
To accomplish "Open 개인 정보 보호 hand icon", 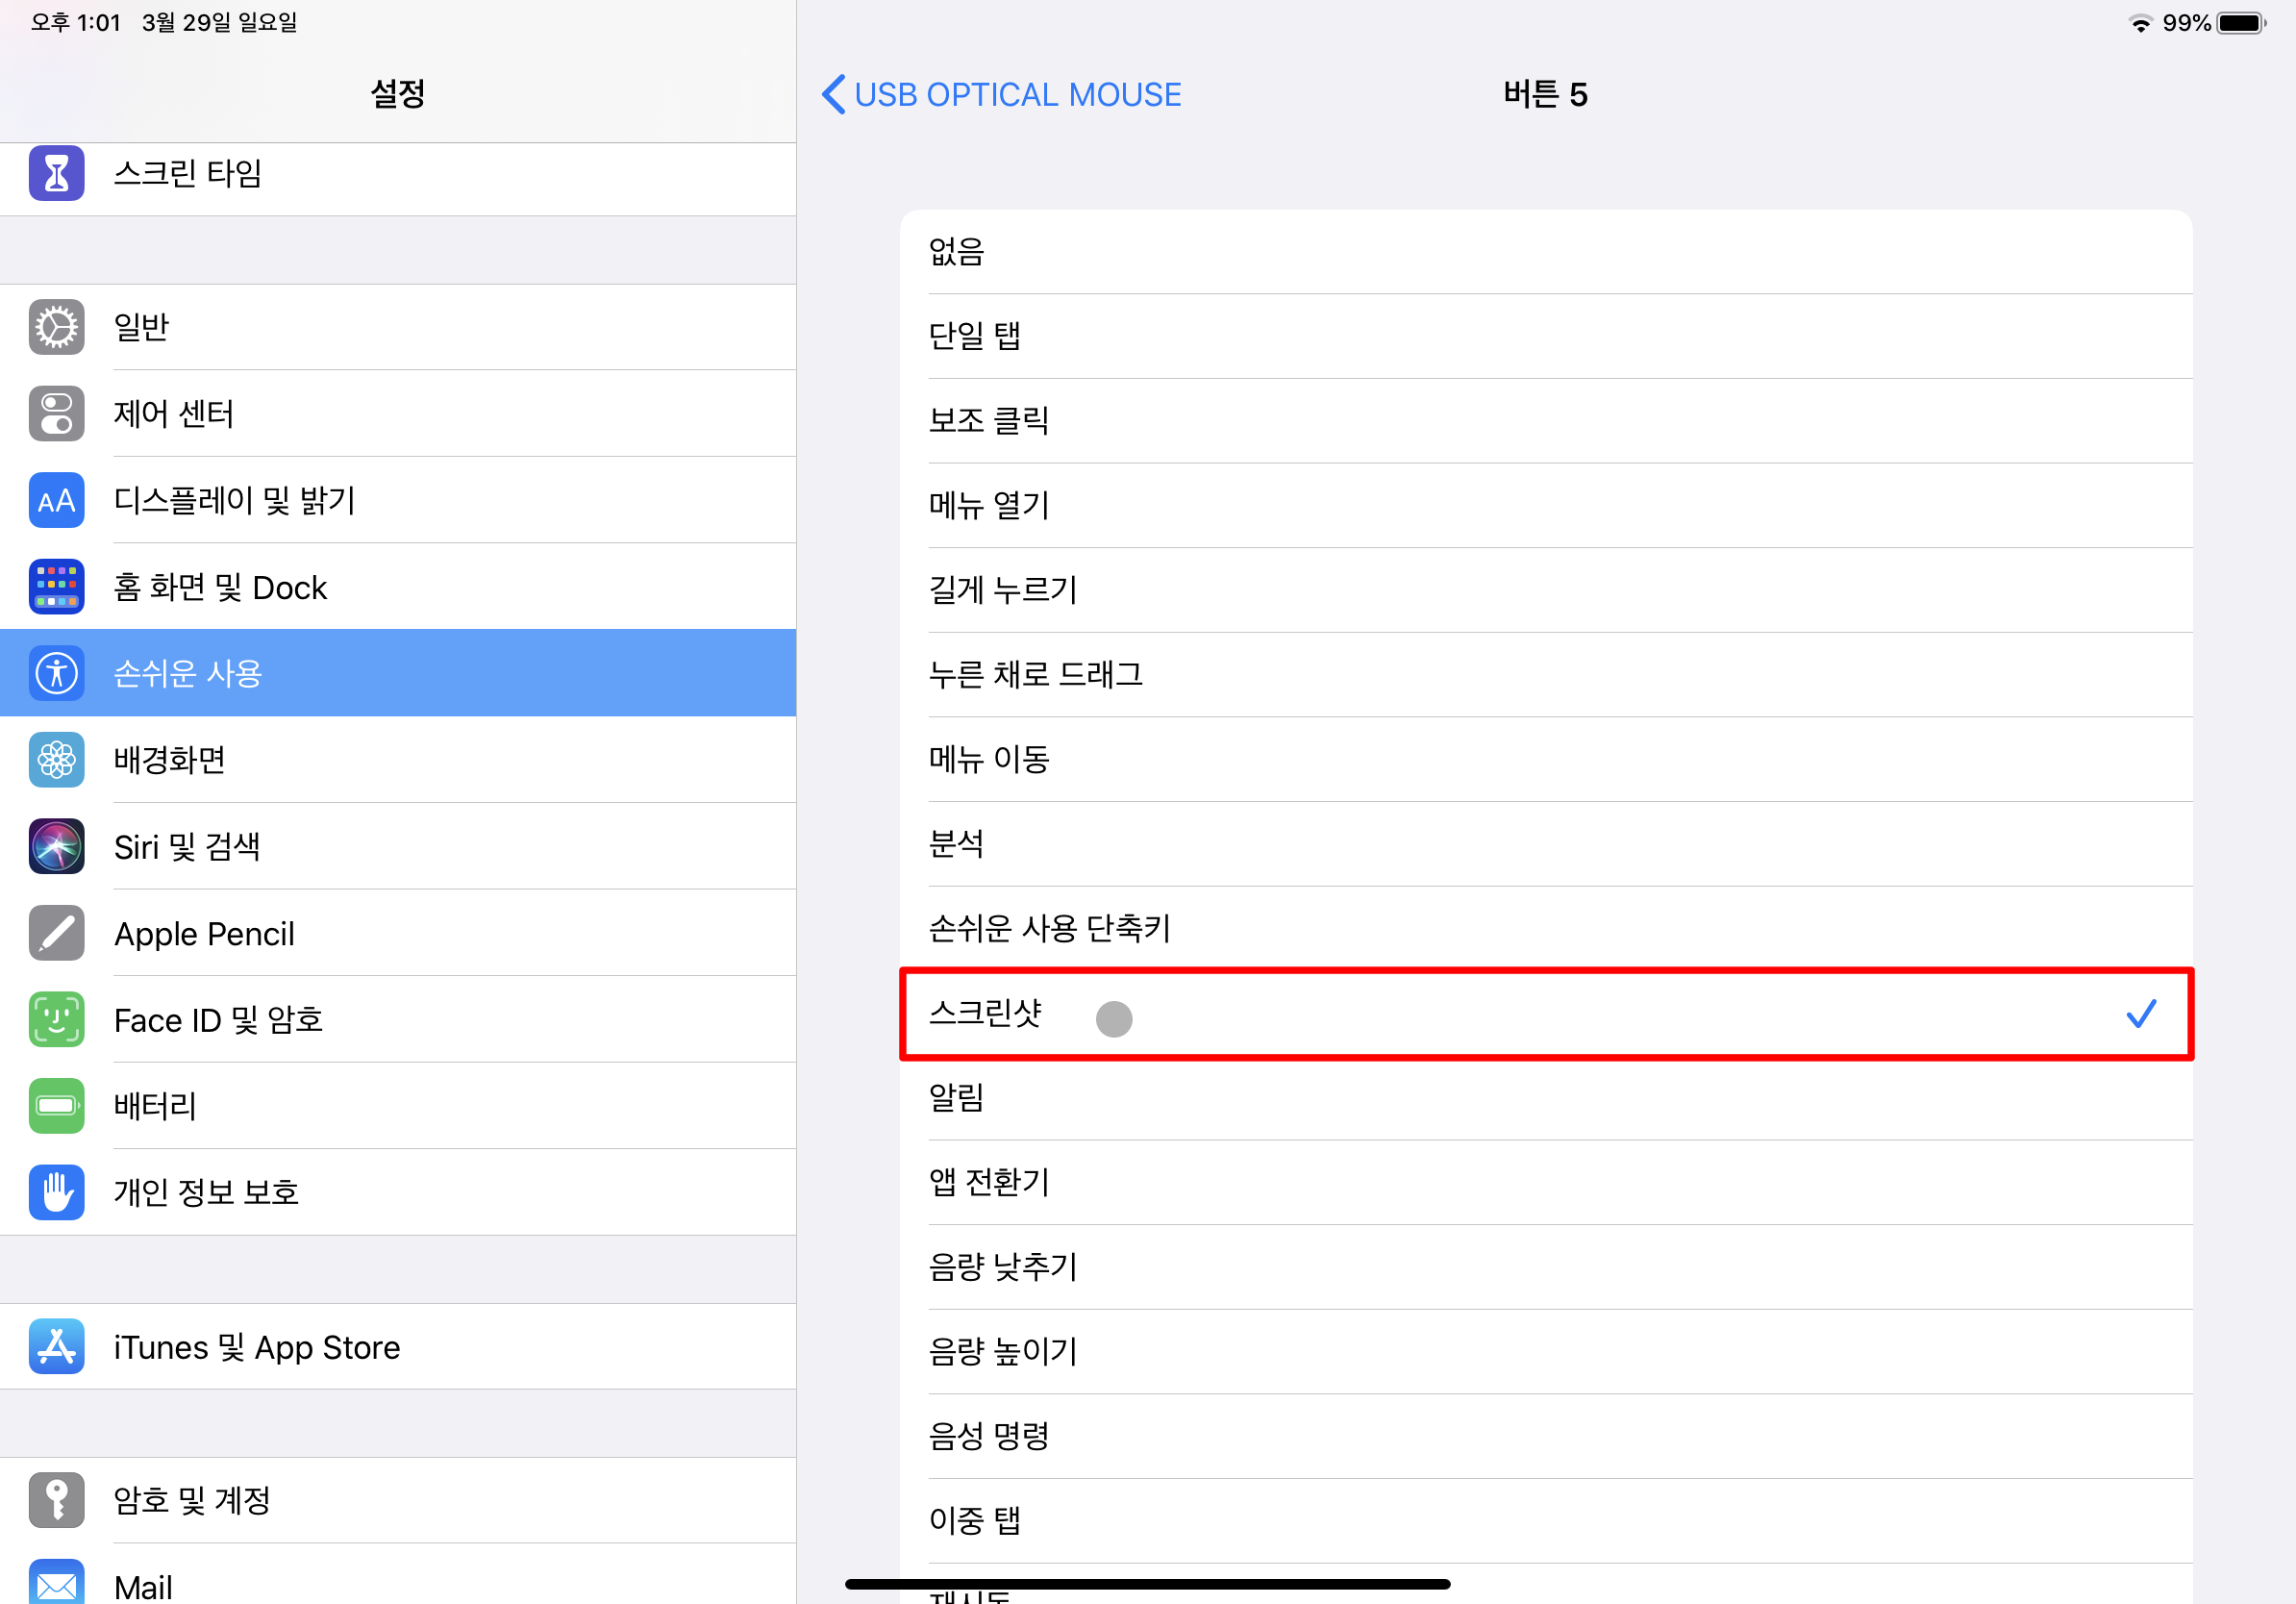I will click(x=56, y=1192).
